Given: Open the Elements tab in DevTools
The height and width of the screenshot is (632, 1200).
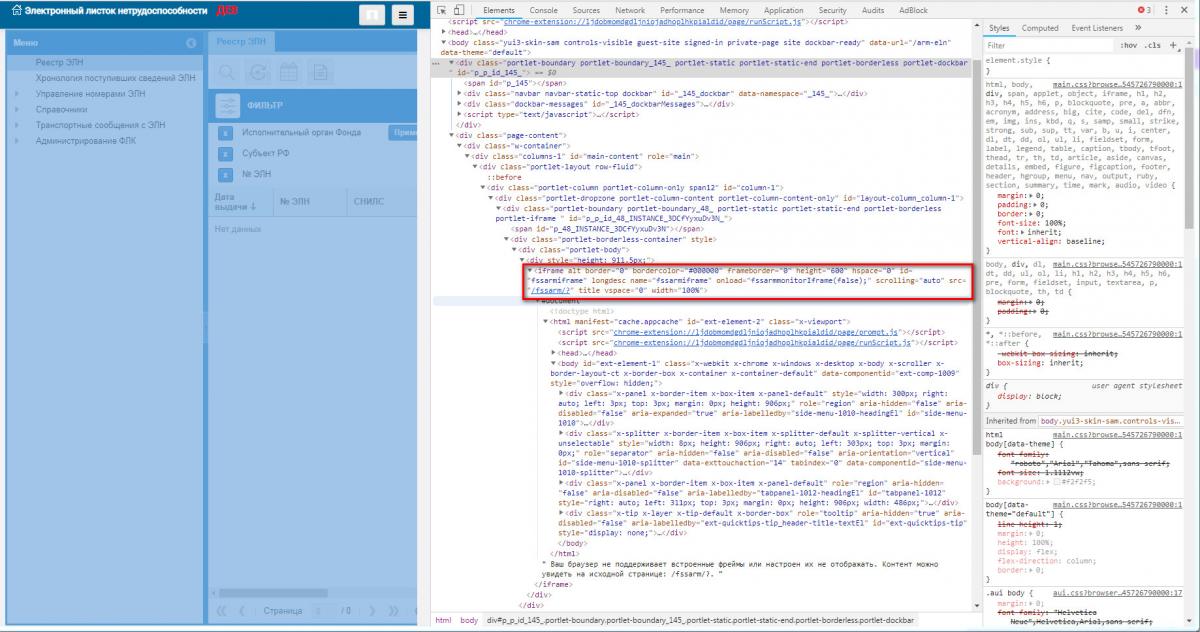Looking at the screenshot, I should pos(498,10).
